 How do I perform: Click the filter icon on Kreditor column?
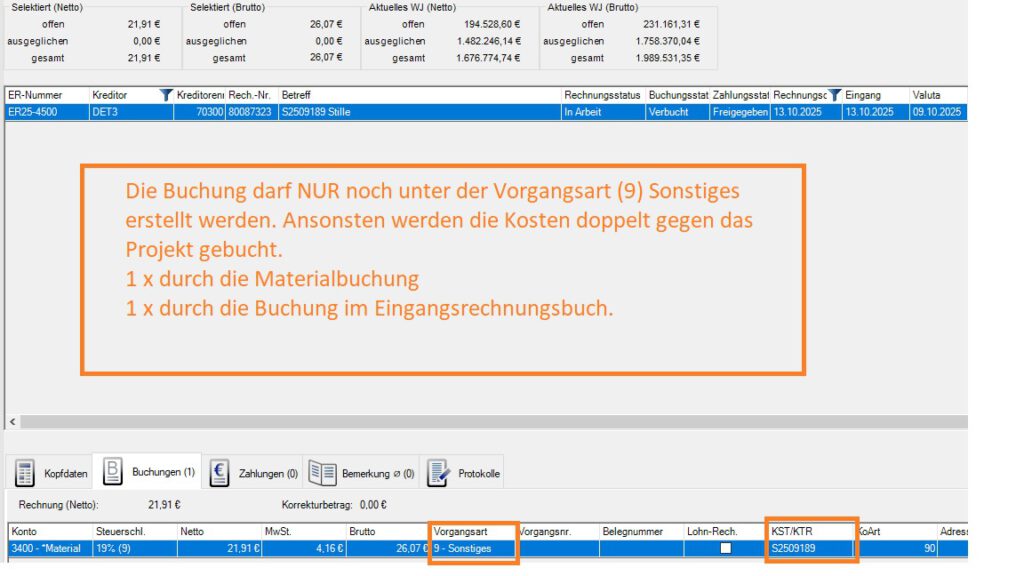(x=166, y=94)
